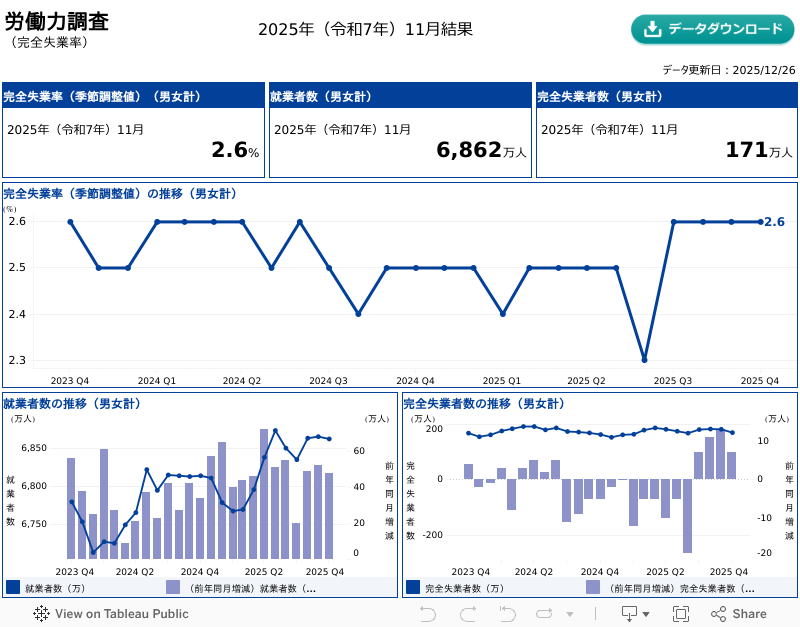This screenshot has height=627, width=800.
Task: Select dark blue 就業者数（万） legend swatch
Action: tap(13, 588)
